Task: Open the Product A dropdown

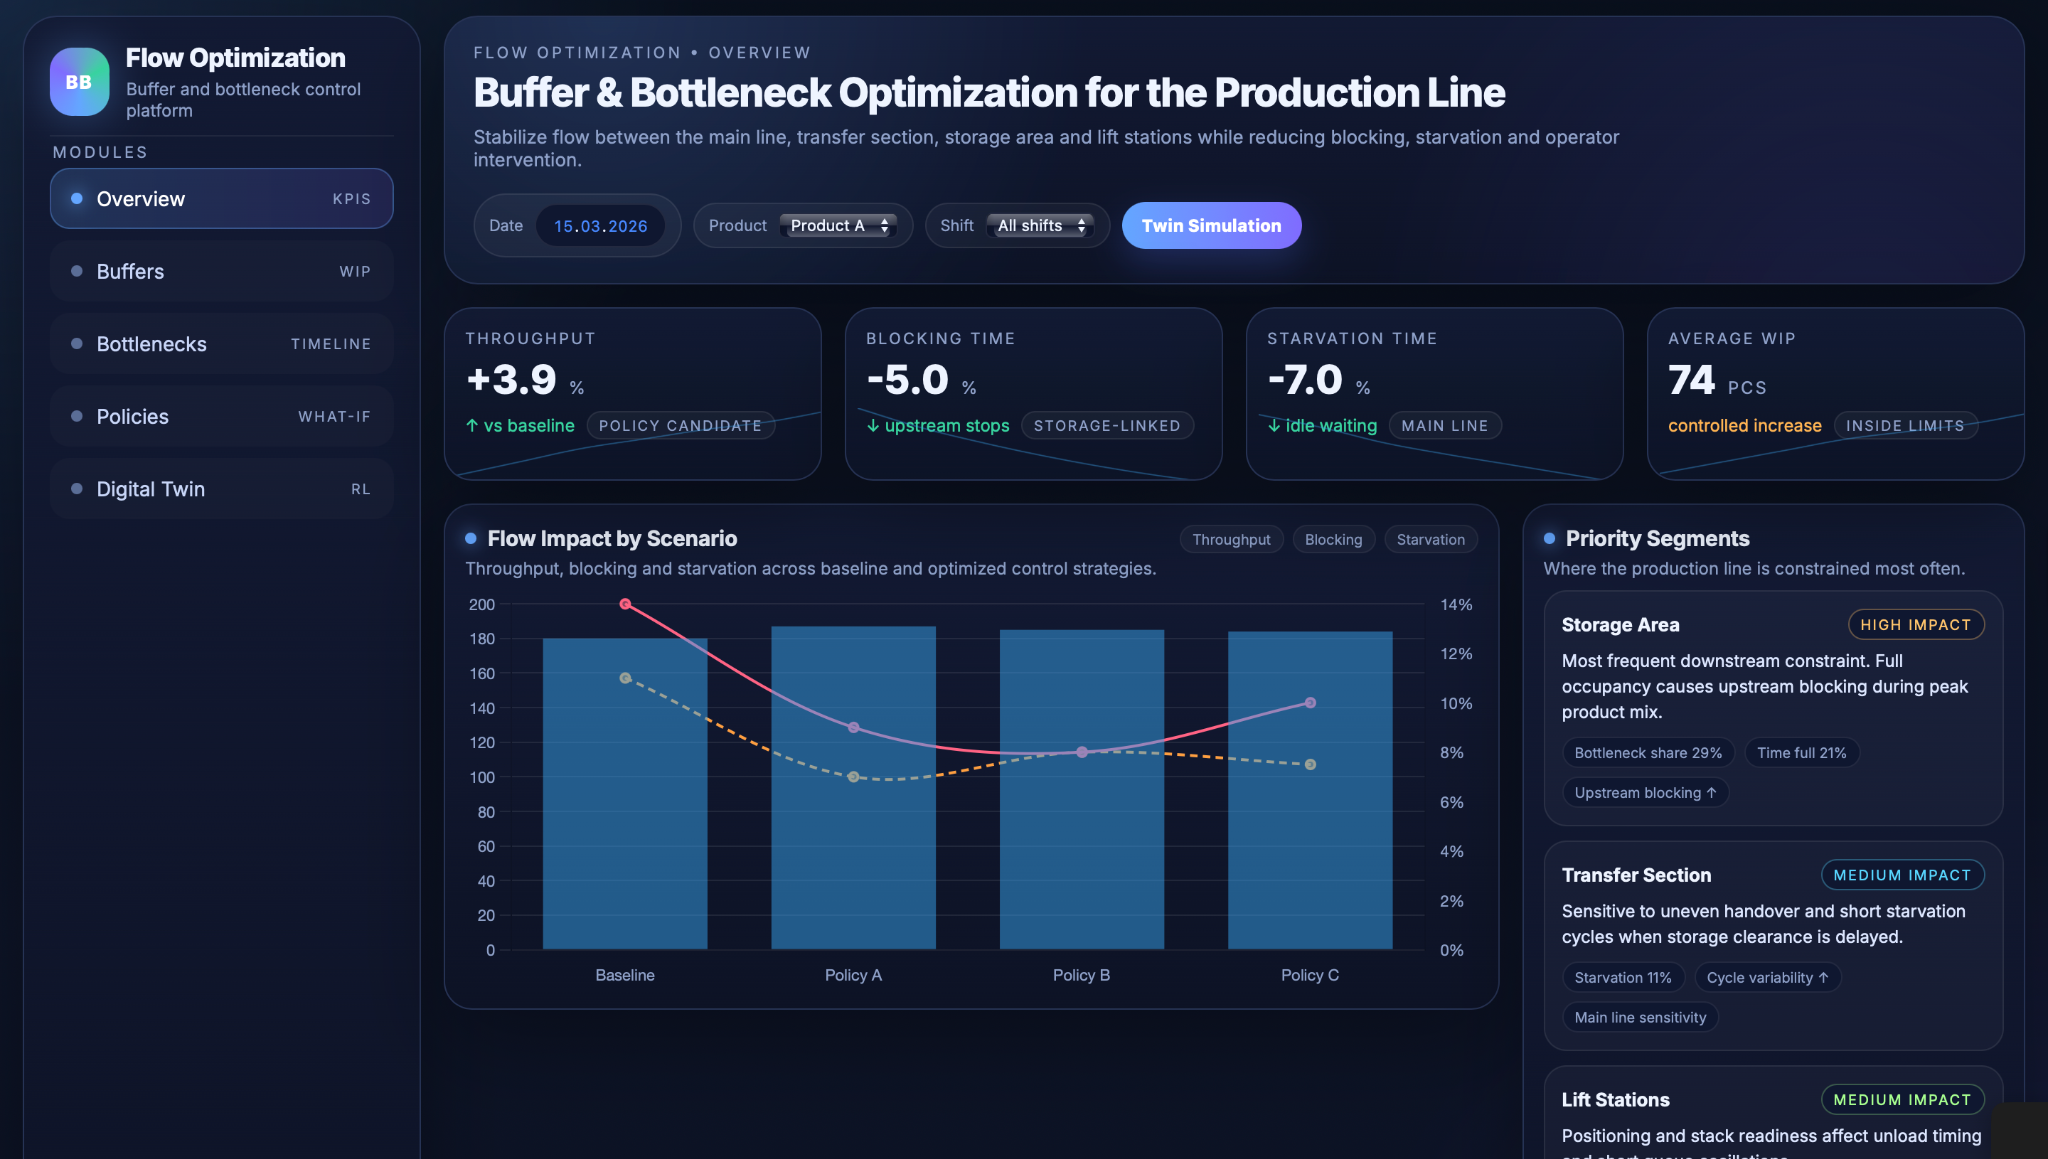Action: coord(838,226)
